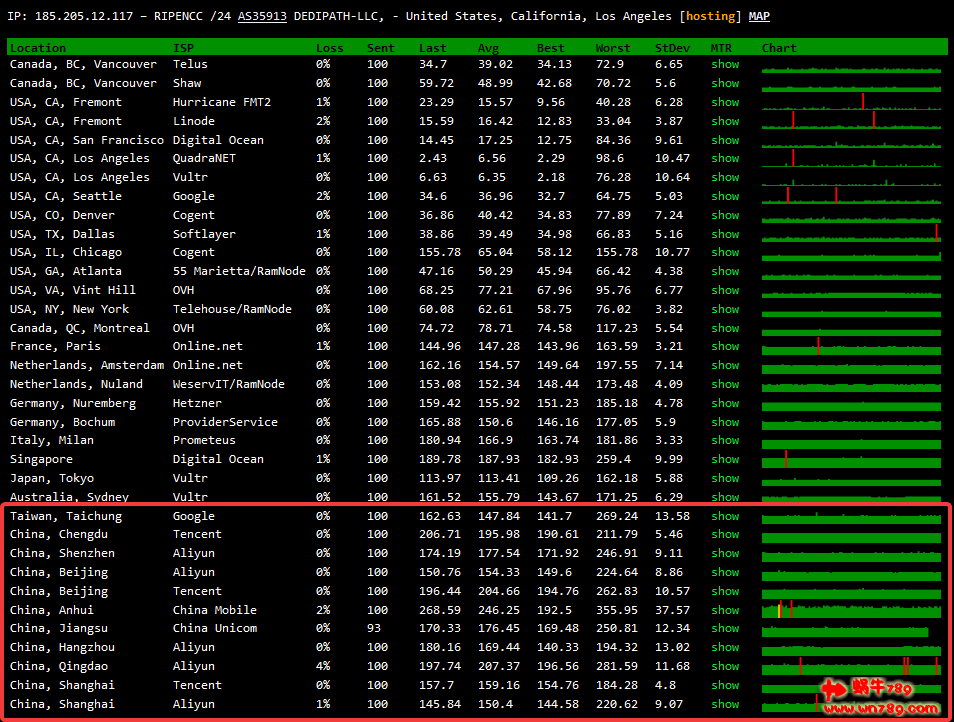Click the Loss column header
This screenshot has height=722, width=954.
[329, 48]
